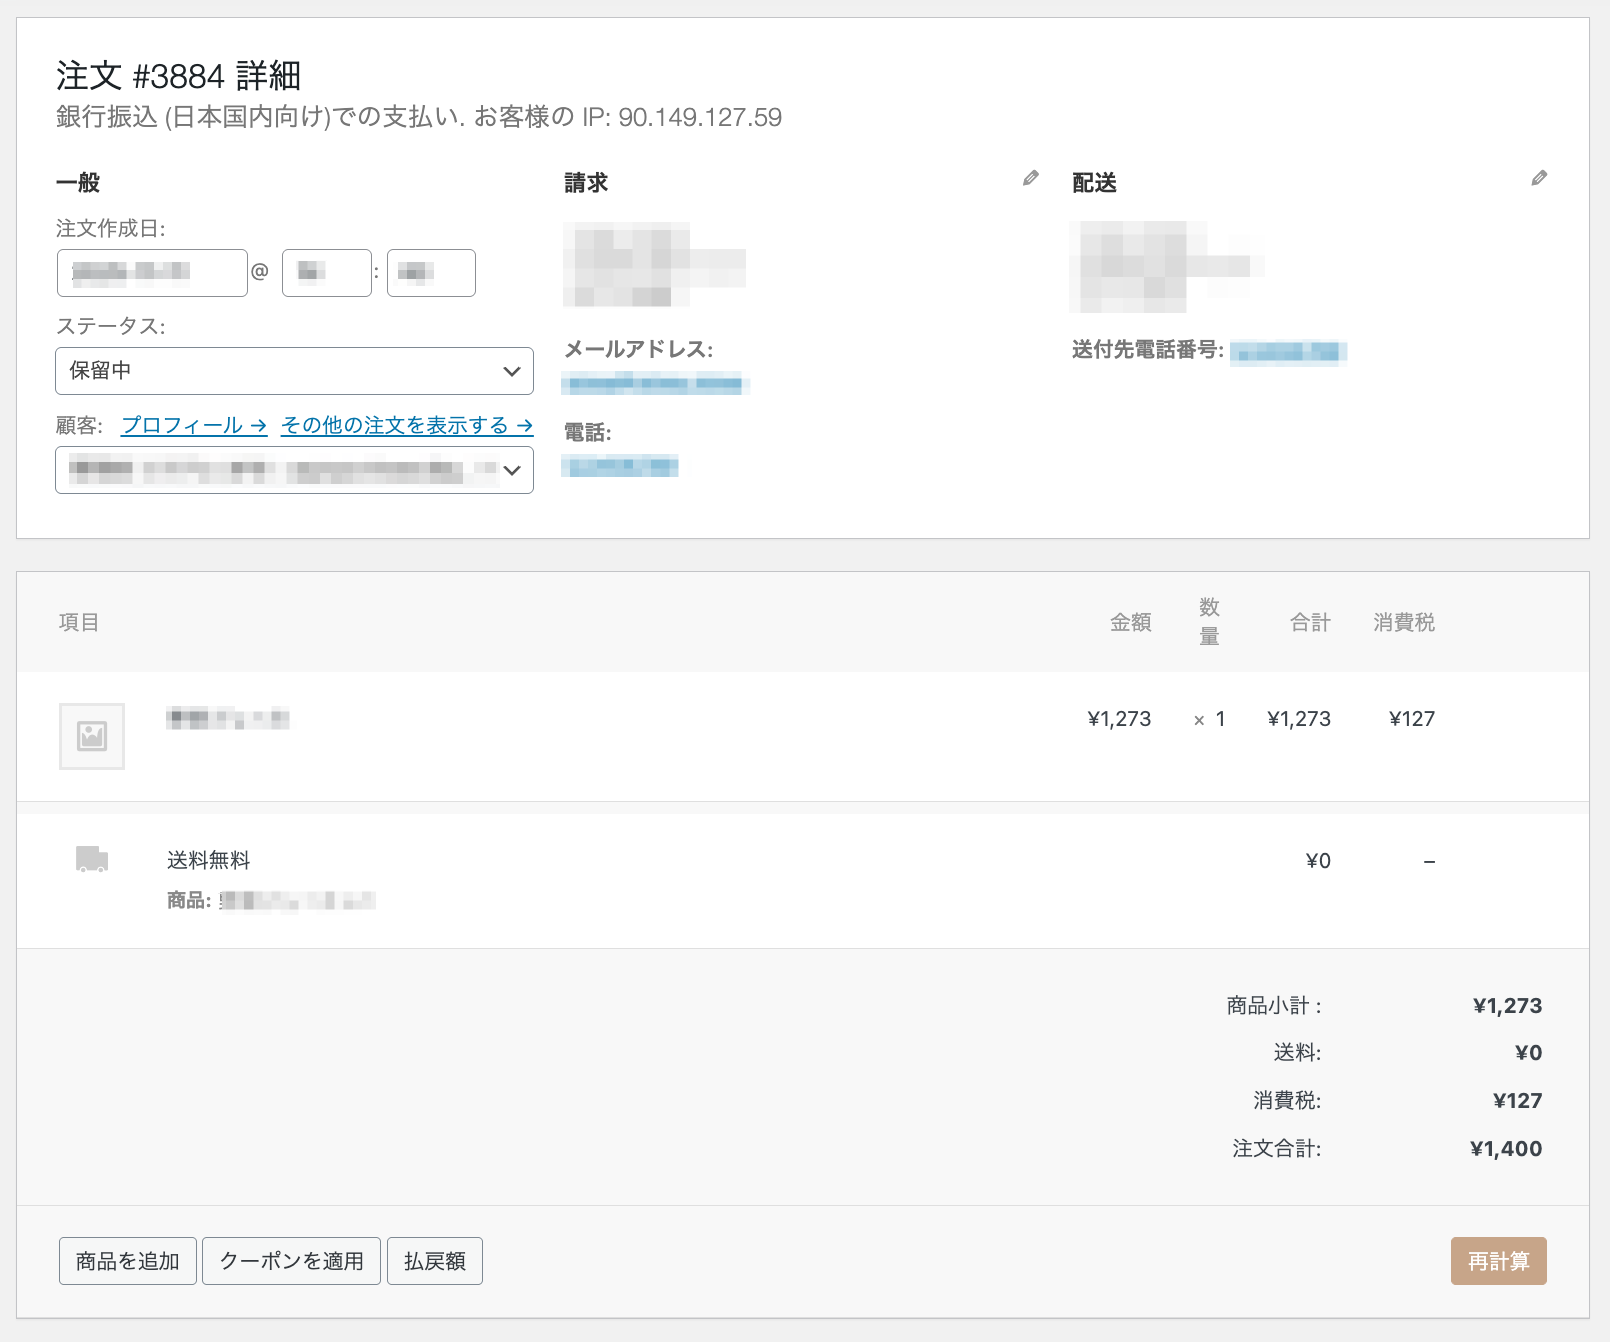Open the ステータス dropdown showing 保留中
1610x1342 pixels.
294,371
